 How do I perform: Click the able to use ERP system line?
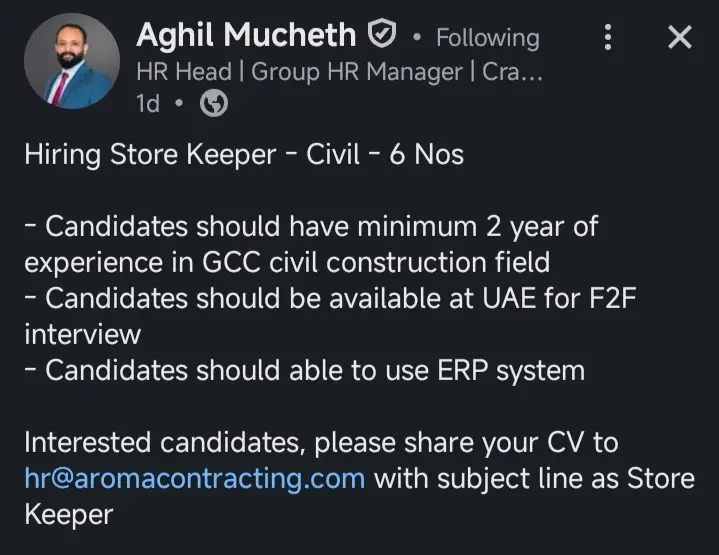(303, 370)
